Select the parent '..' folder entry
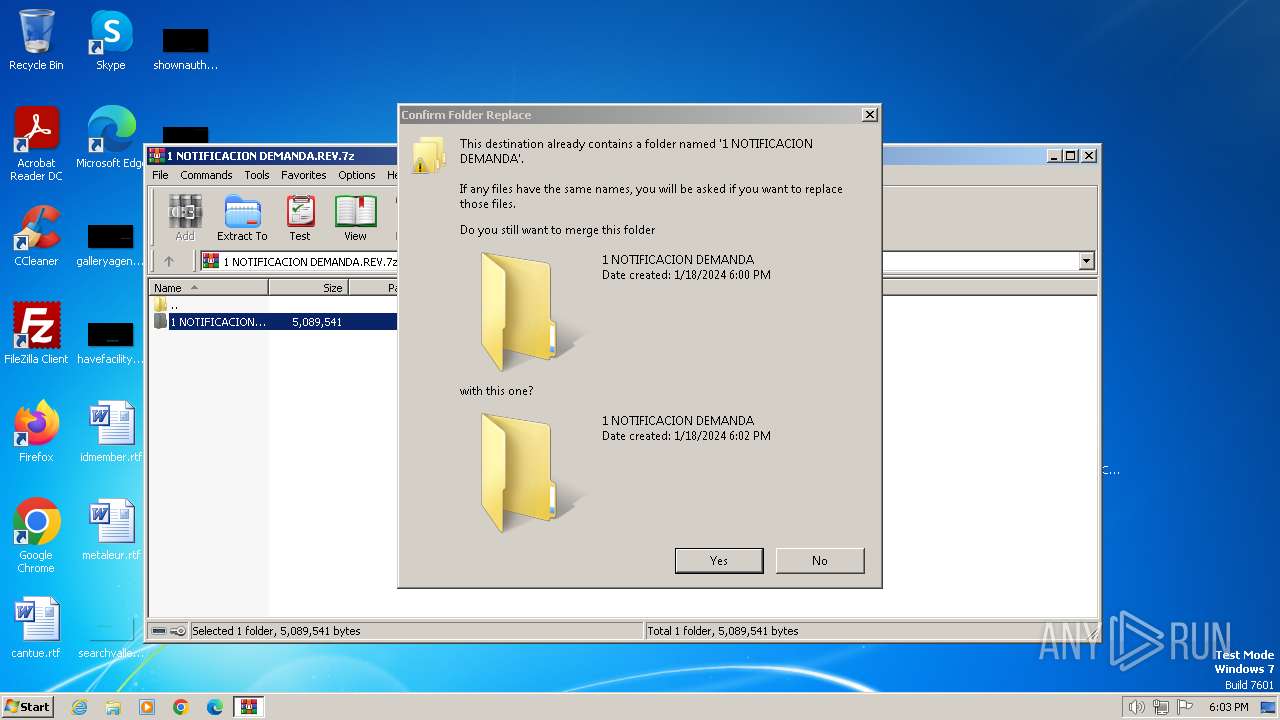 coord(167,304)
